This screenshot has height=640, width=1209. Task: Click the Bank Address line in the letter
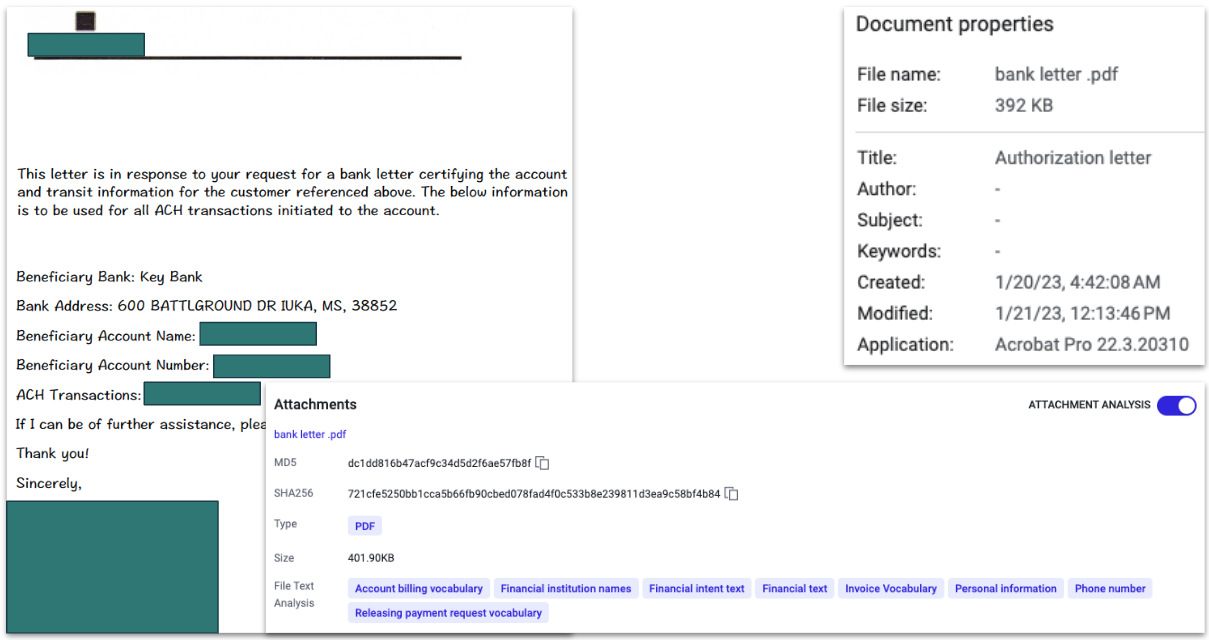(x=207, y=306)
